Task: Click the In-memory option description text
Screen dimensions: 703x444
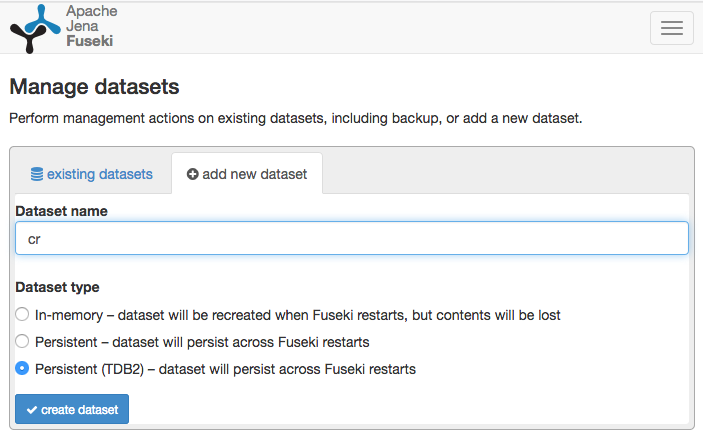Action: point(298,315)
